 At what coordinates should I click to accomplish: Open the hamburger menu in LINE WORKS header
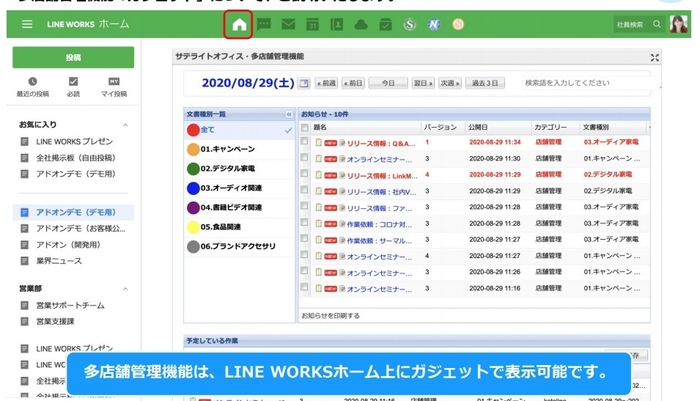pyautogui.click(x=27, y=24)
